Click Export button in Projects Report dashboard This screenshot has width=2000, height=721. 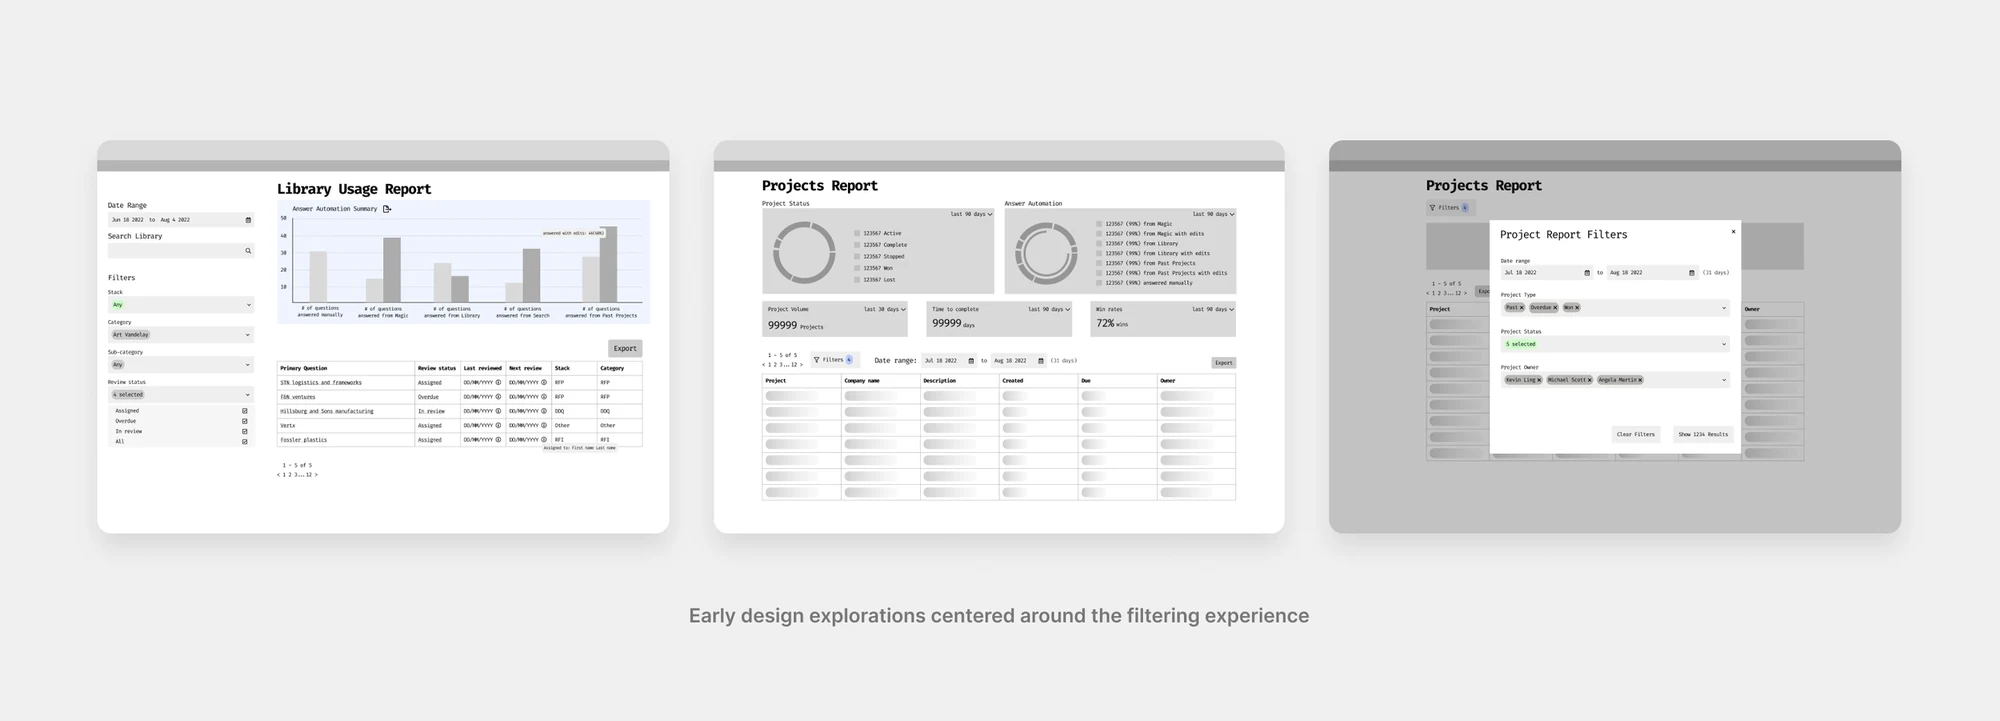coord(1223,363)
